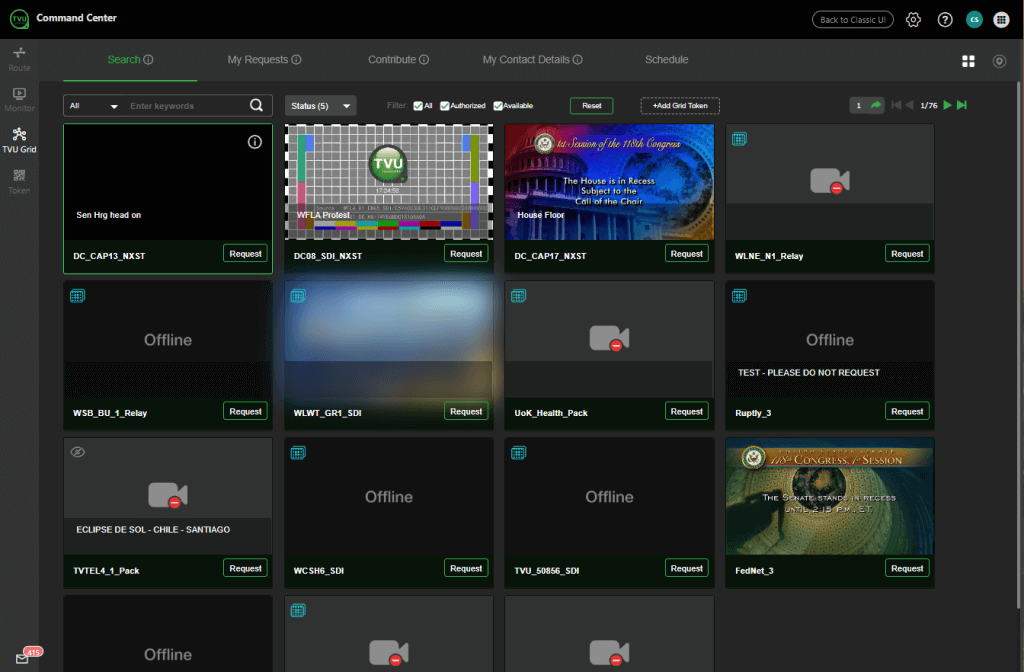This screenshot has height=672, width=1024.
Task: Open the mail inbox with 415 badge
Action: pyautogui.click(x=23, y=658)
